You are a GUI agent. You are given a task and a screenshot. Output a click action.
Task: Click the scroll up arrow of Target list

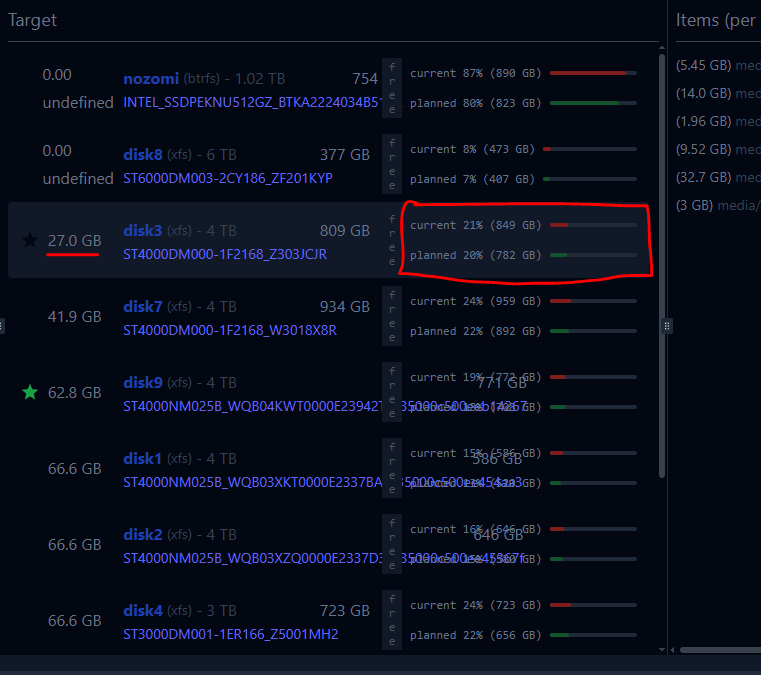662,48
